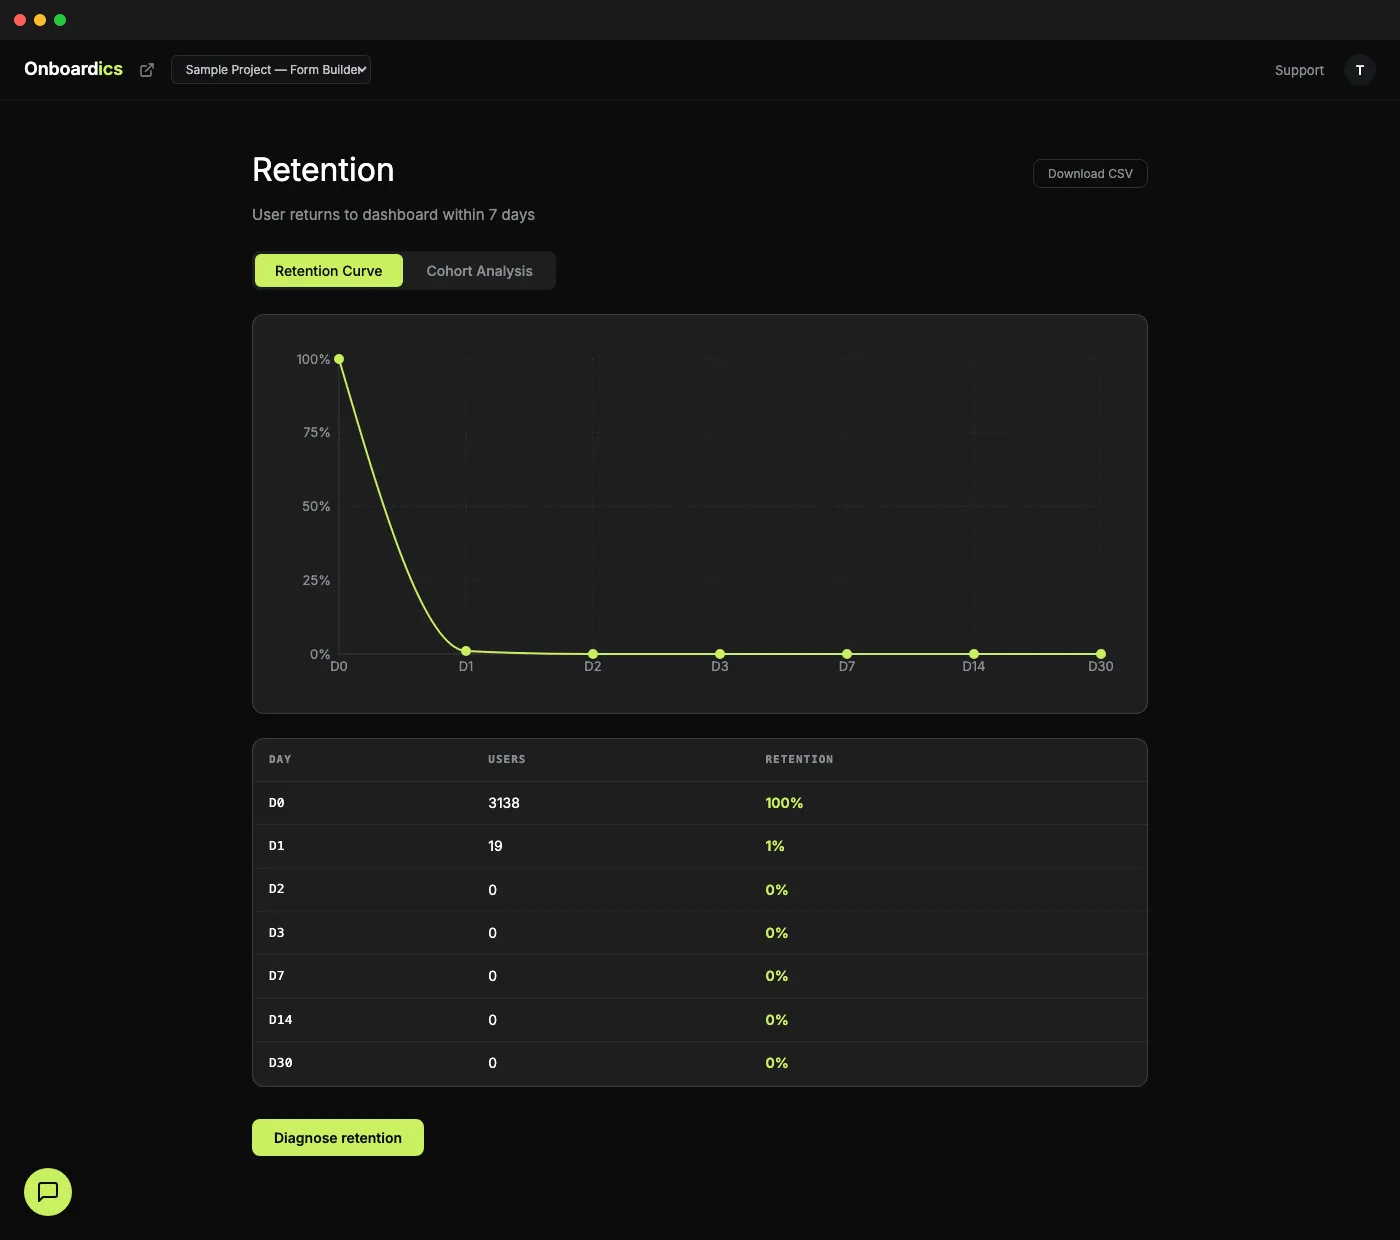Open the external link icon beside Onboardics
Screen dimensions: 1400x1240
point(146,69)
